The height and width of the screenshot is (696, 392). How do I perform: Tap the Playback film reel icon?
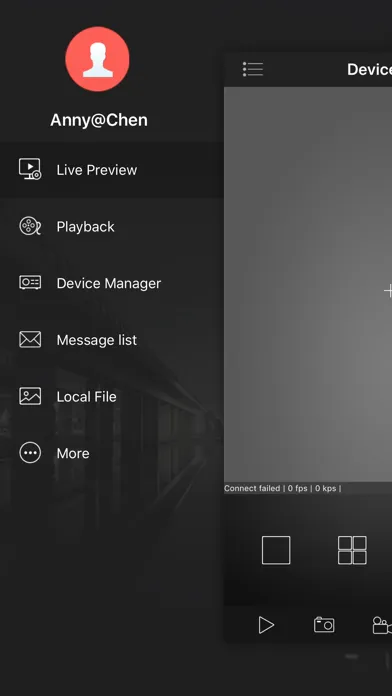tap(30, 226)
